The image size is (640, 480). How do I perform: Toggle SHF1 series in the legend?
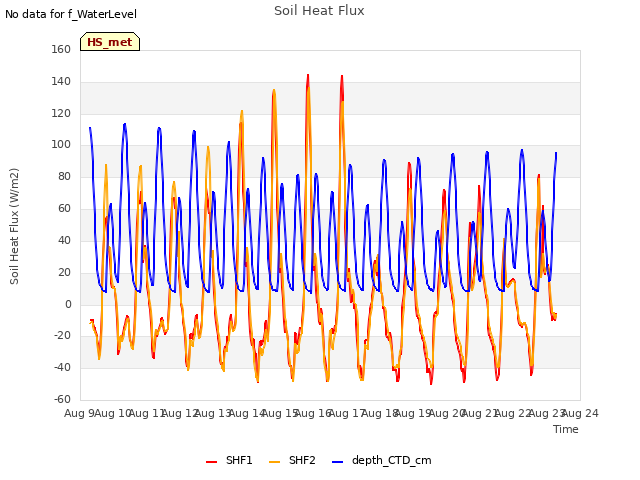(x=229, y=460)
